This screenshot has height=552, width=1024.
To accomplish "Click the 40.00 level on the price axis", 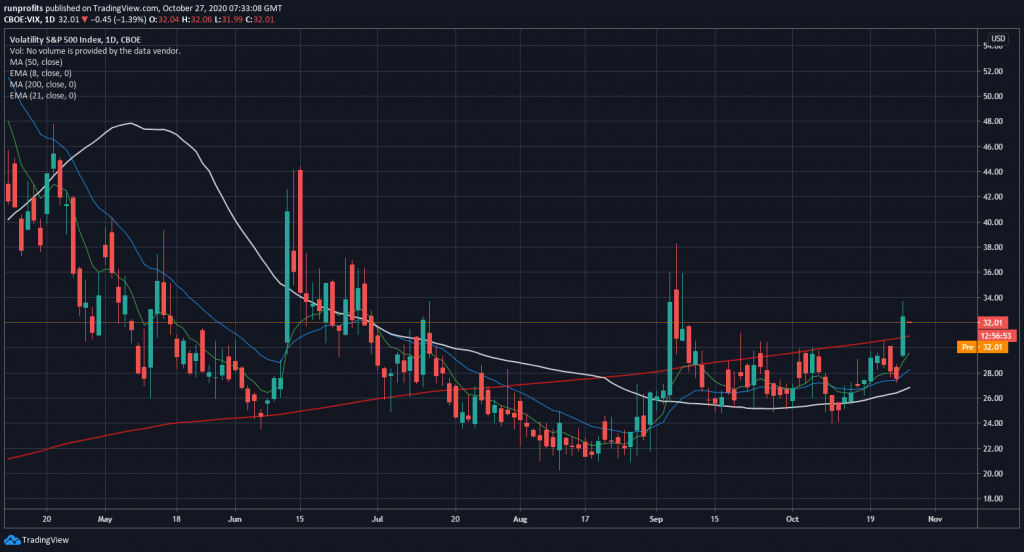I will (x=992, y=222).
